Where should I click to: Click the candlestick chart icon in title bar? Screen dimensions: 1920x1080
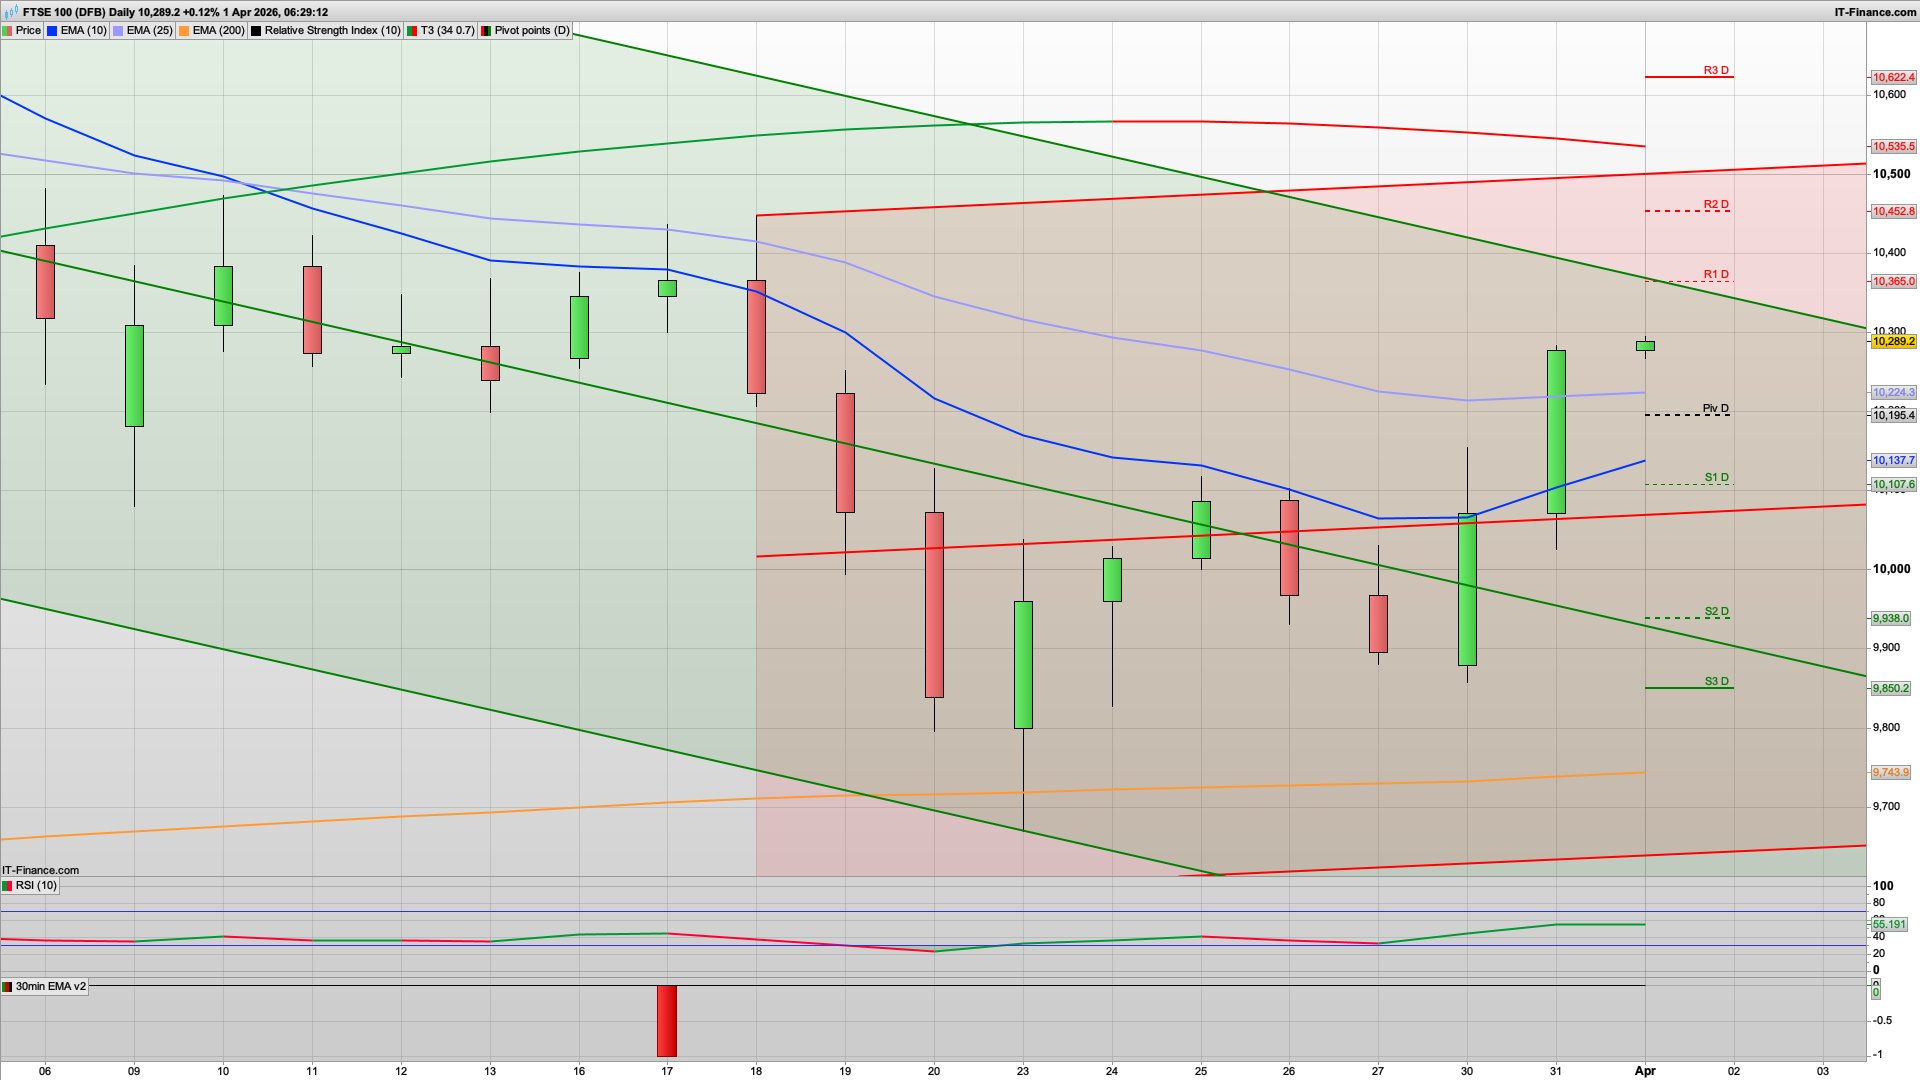tap(12, 12)
